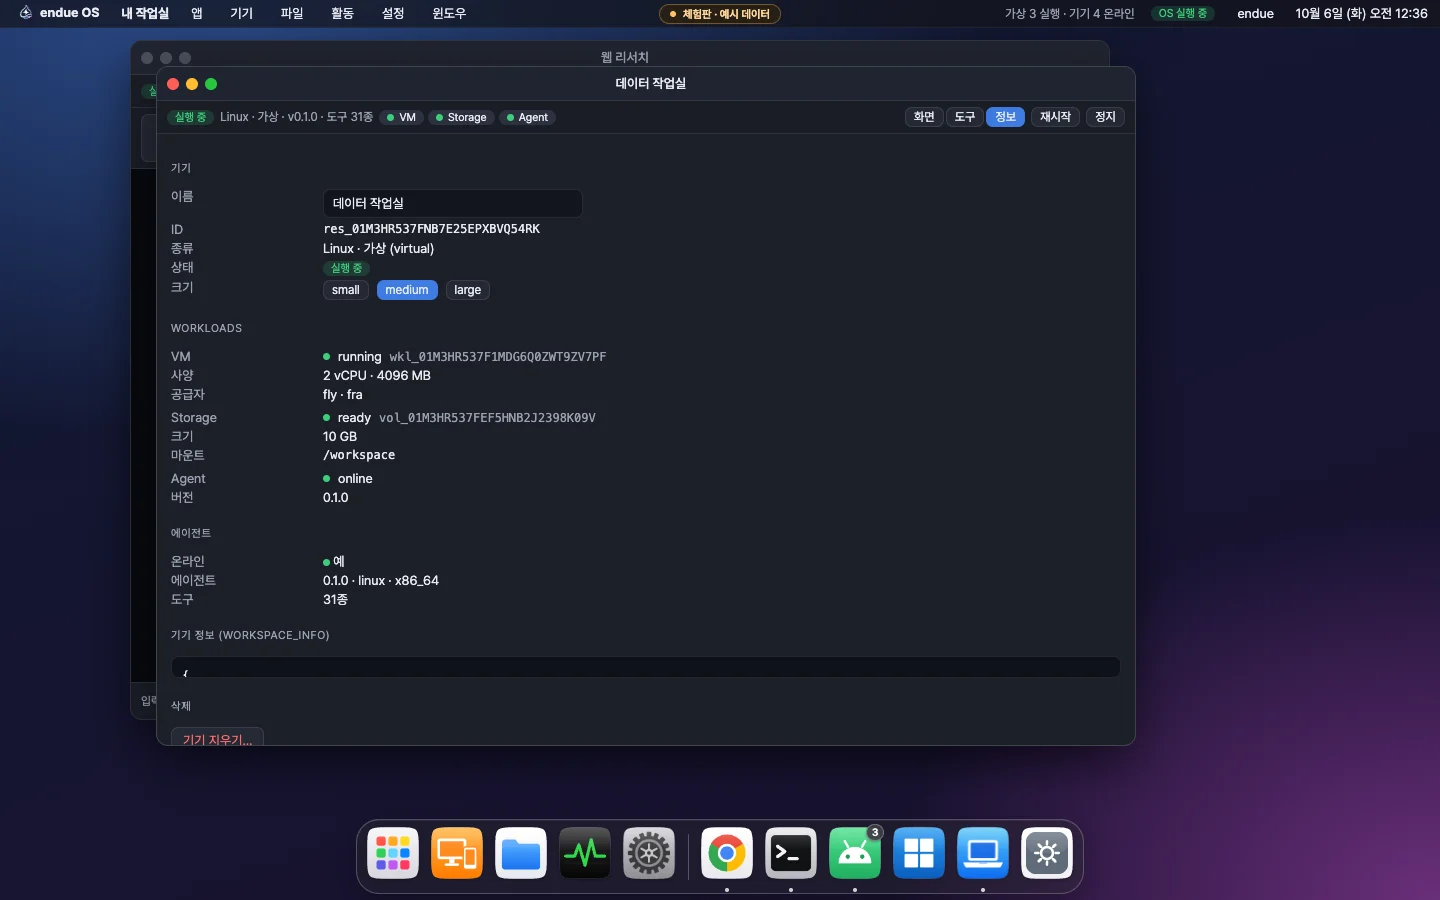
Task: Click the OS 실행 중 status badge
Action: [1183, 13]
